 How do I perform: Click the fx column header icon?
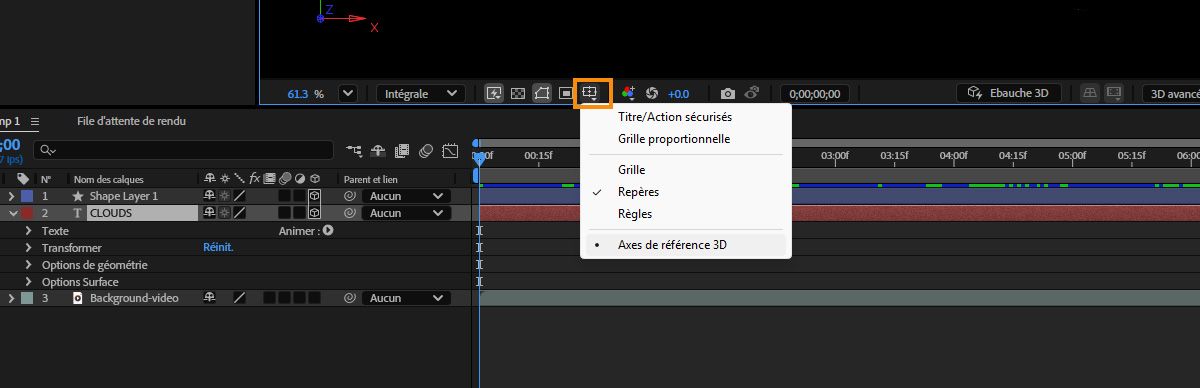click(x=255, y=179)
